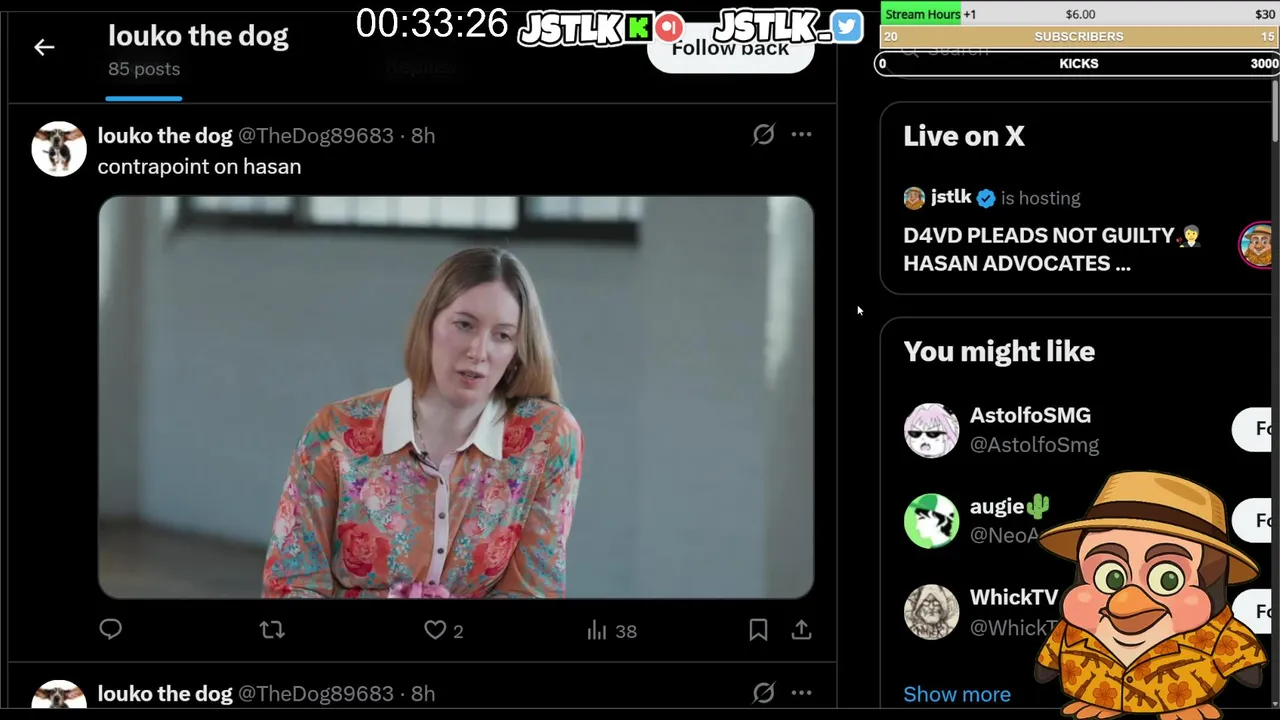Open AstolfoSMG profile avatar

point(931,430)
